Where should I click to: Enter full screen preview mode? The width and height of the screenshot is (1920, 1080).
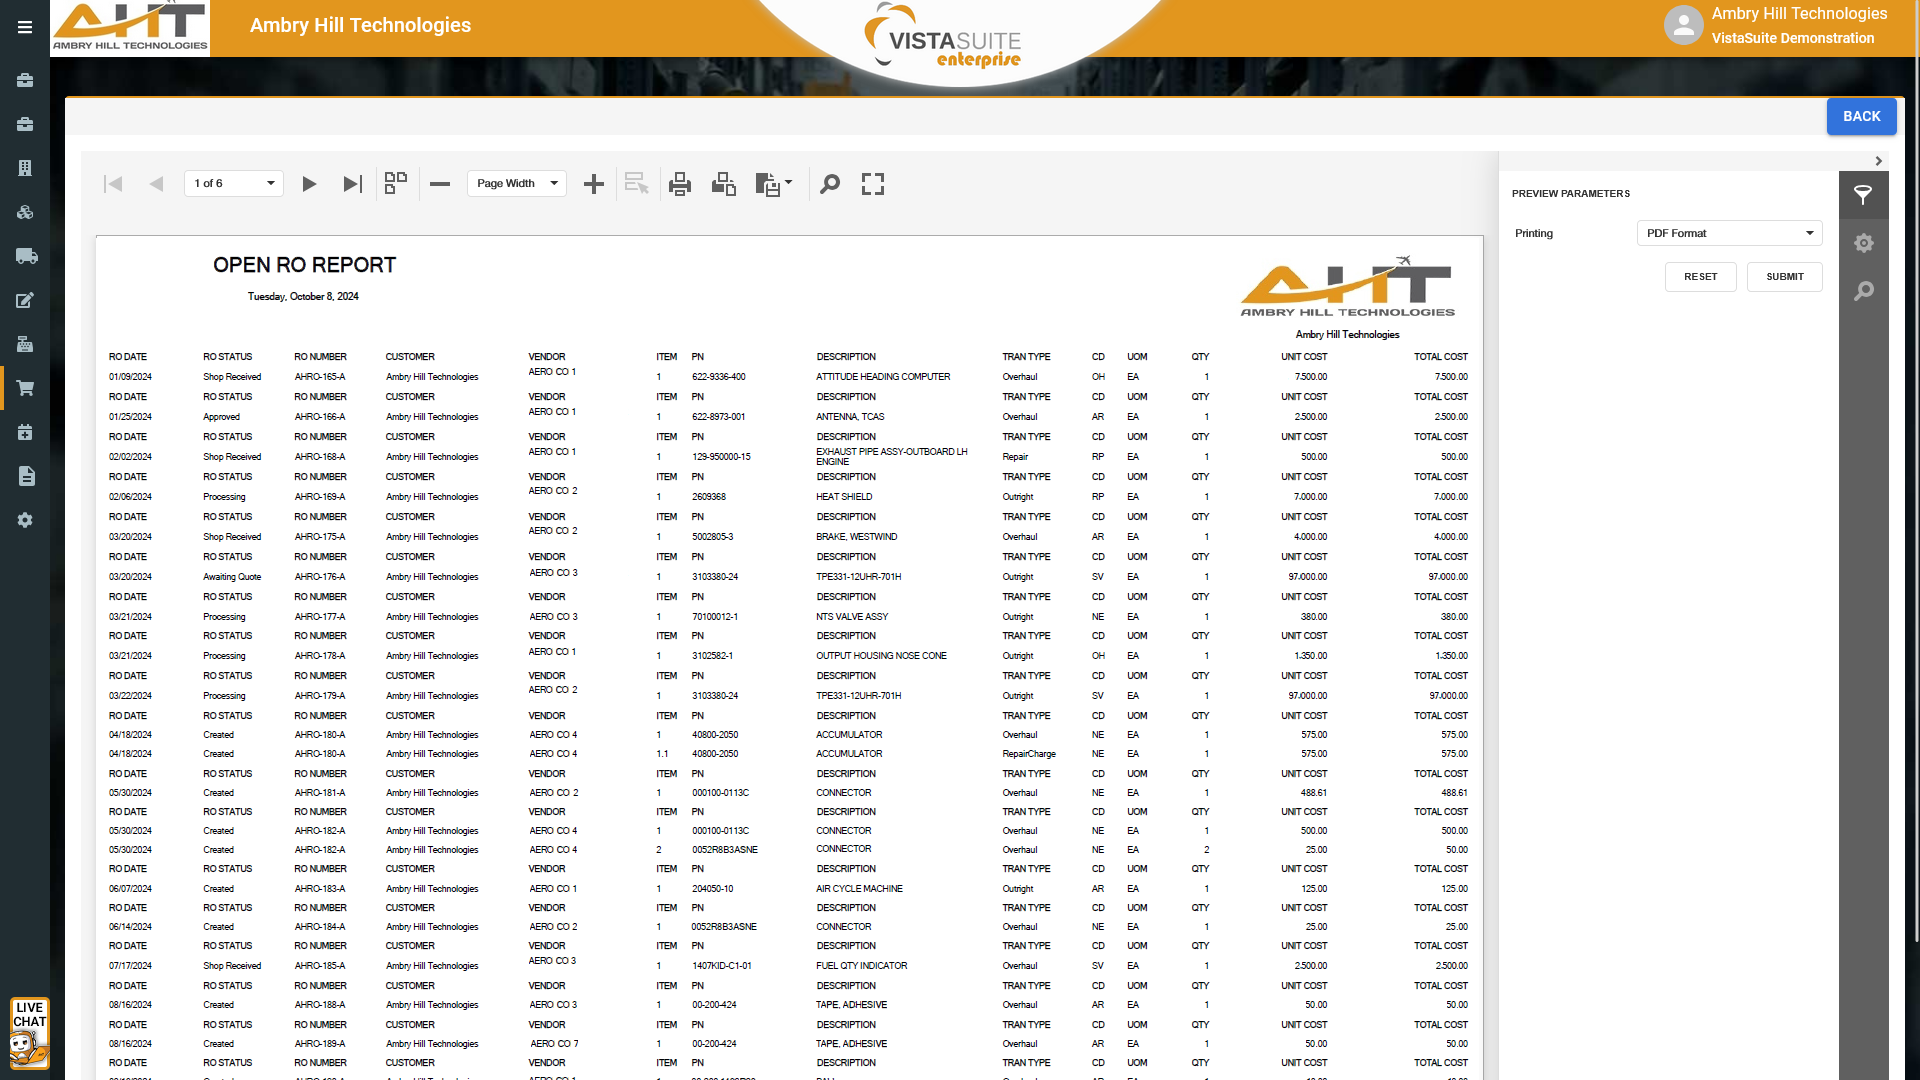pos(873,184)
